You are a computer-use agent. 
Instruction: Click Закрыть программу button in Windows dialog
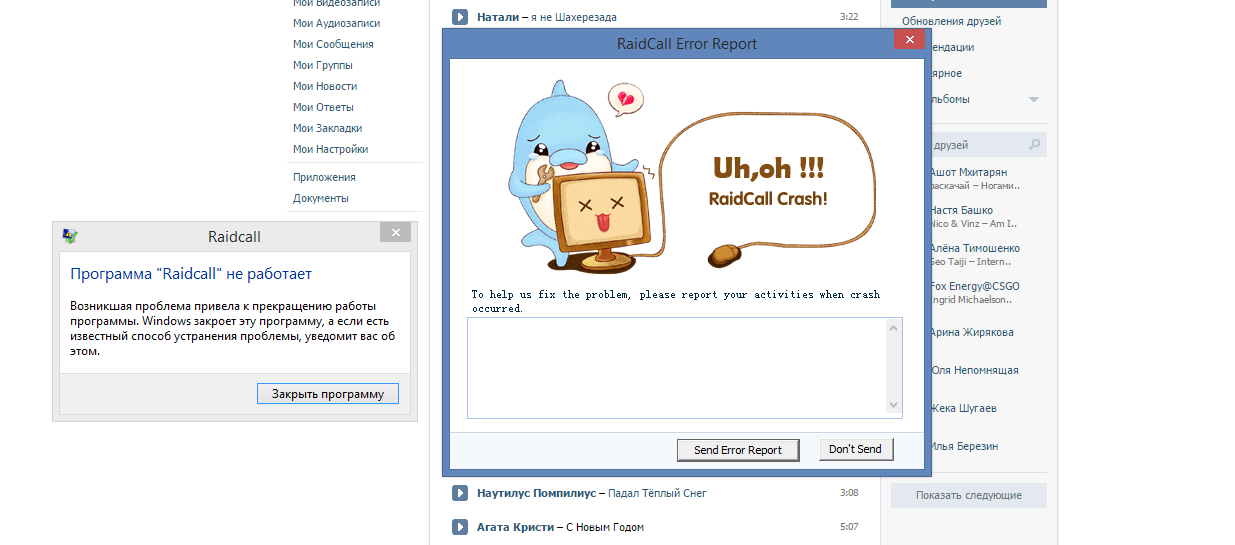[x=328, y=394]
